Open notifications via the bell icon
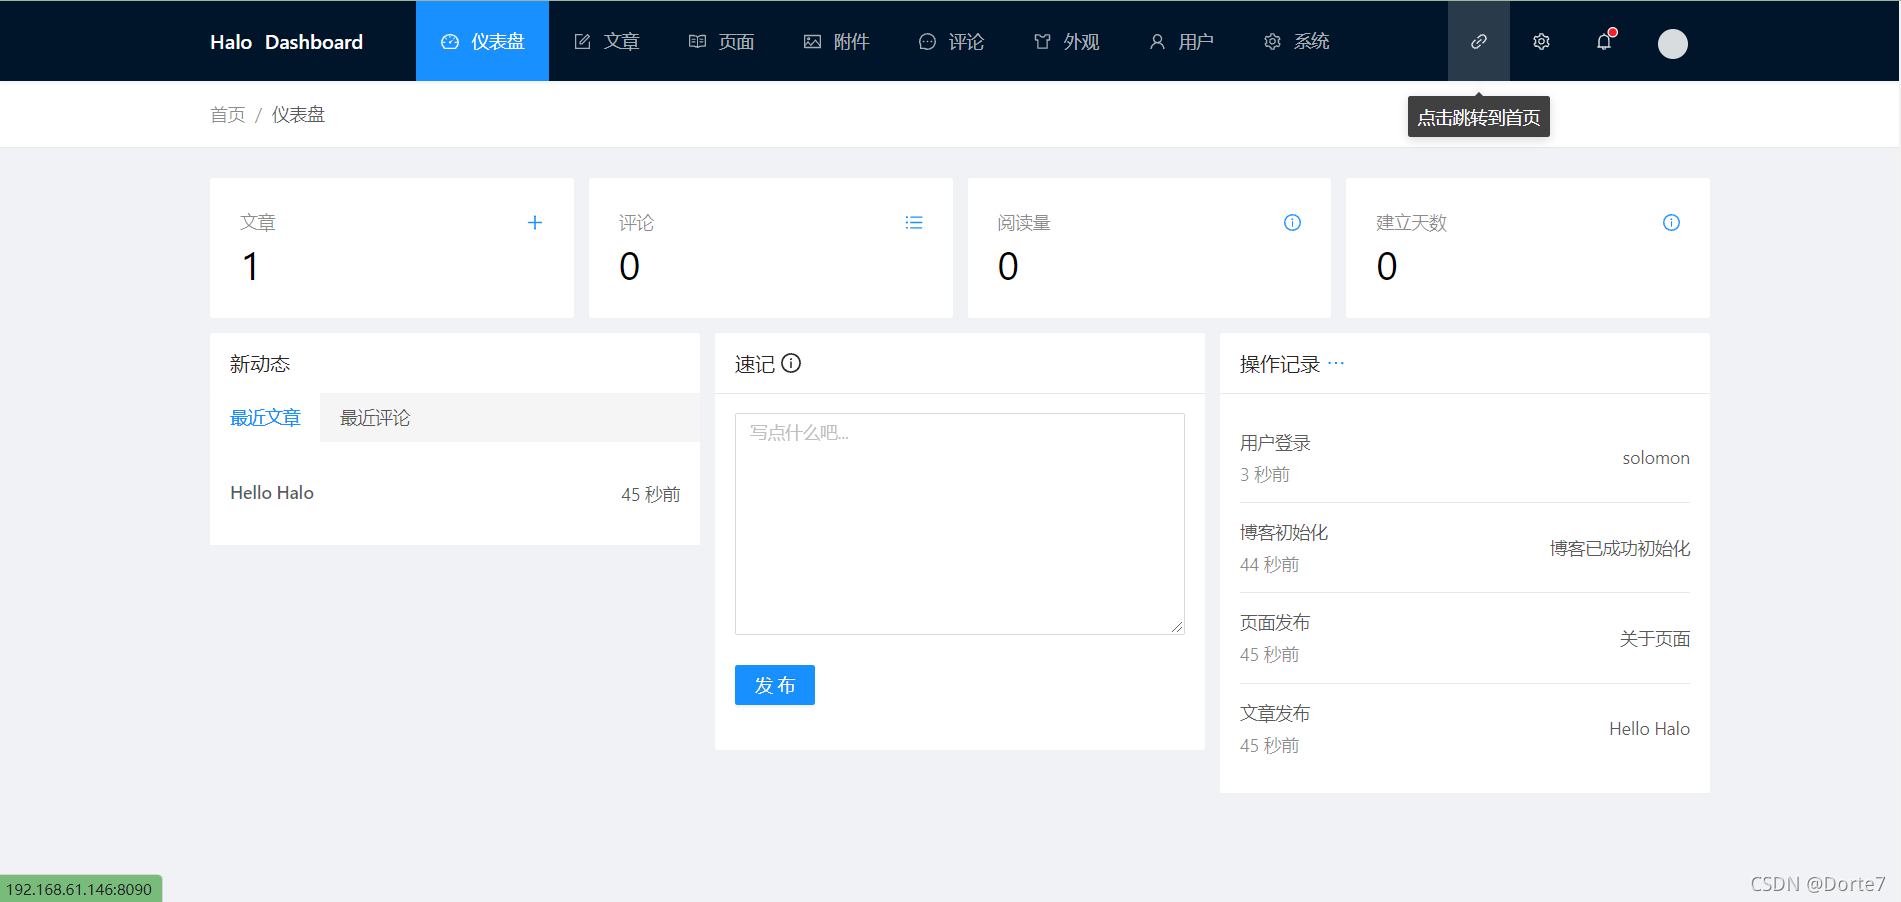 pos(1604,41)
